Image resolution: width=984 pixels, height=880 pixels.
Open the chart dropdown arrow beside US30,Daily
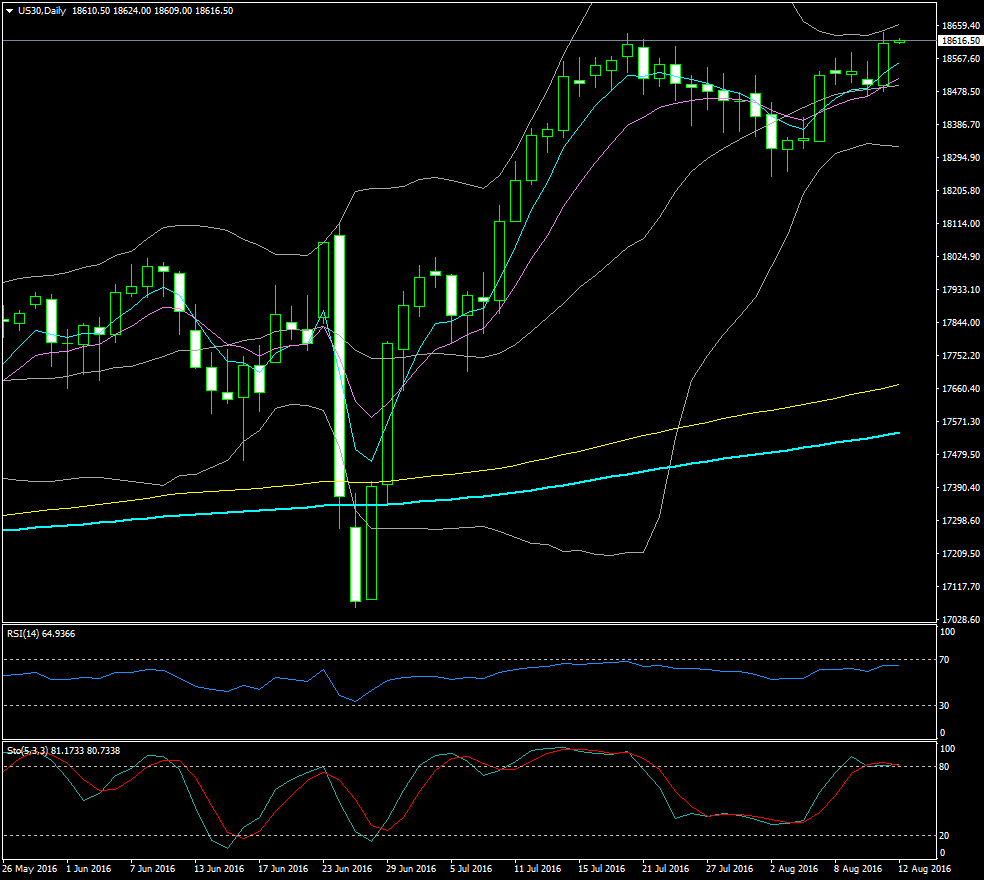click(x=9, y=11)
